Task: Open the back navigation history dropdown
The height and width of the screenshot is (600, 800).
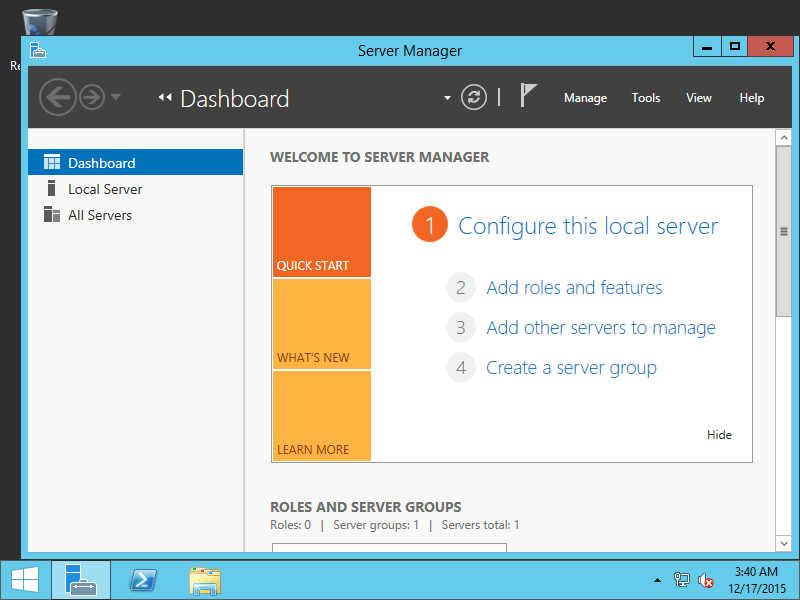Action: [115, 97]
